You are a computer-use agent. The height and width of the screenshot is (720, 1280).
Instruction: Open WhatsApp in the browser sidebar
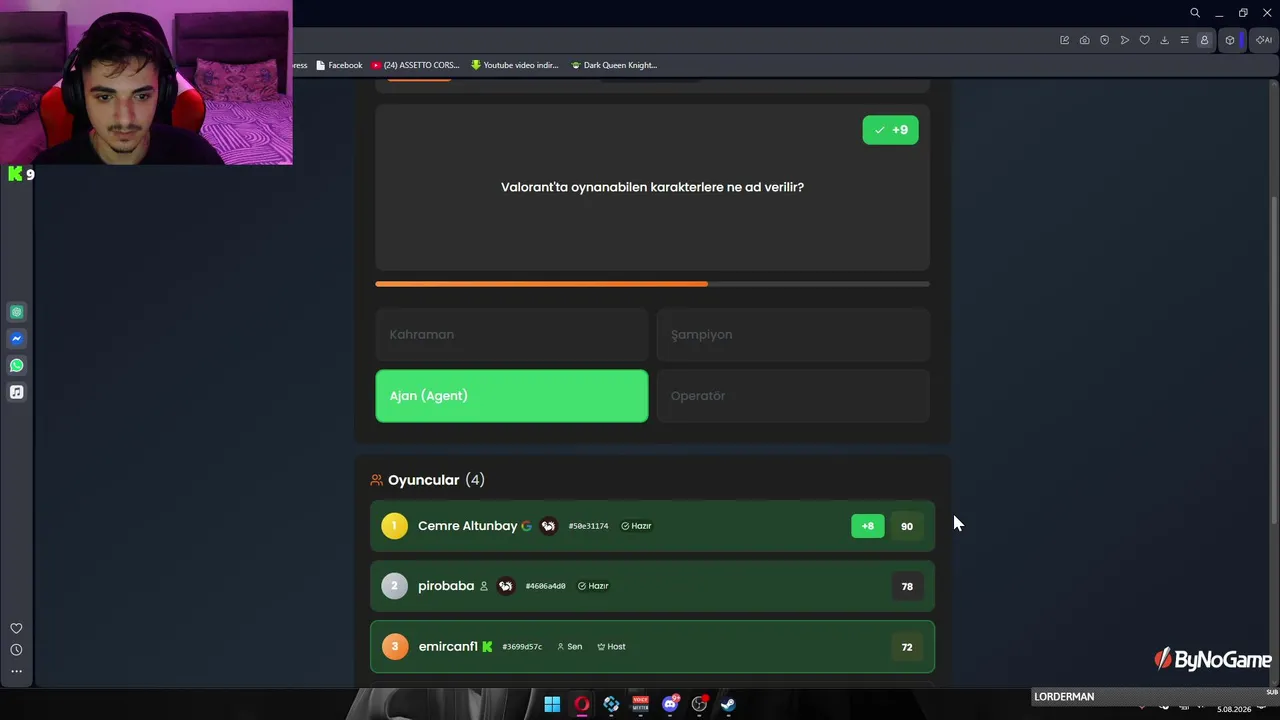coord(16,365)
